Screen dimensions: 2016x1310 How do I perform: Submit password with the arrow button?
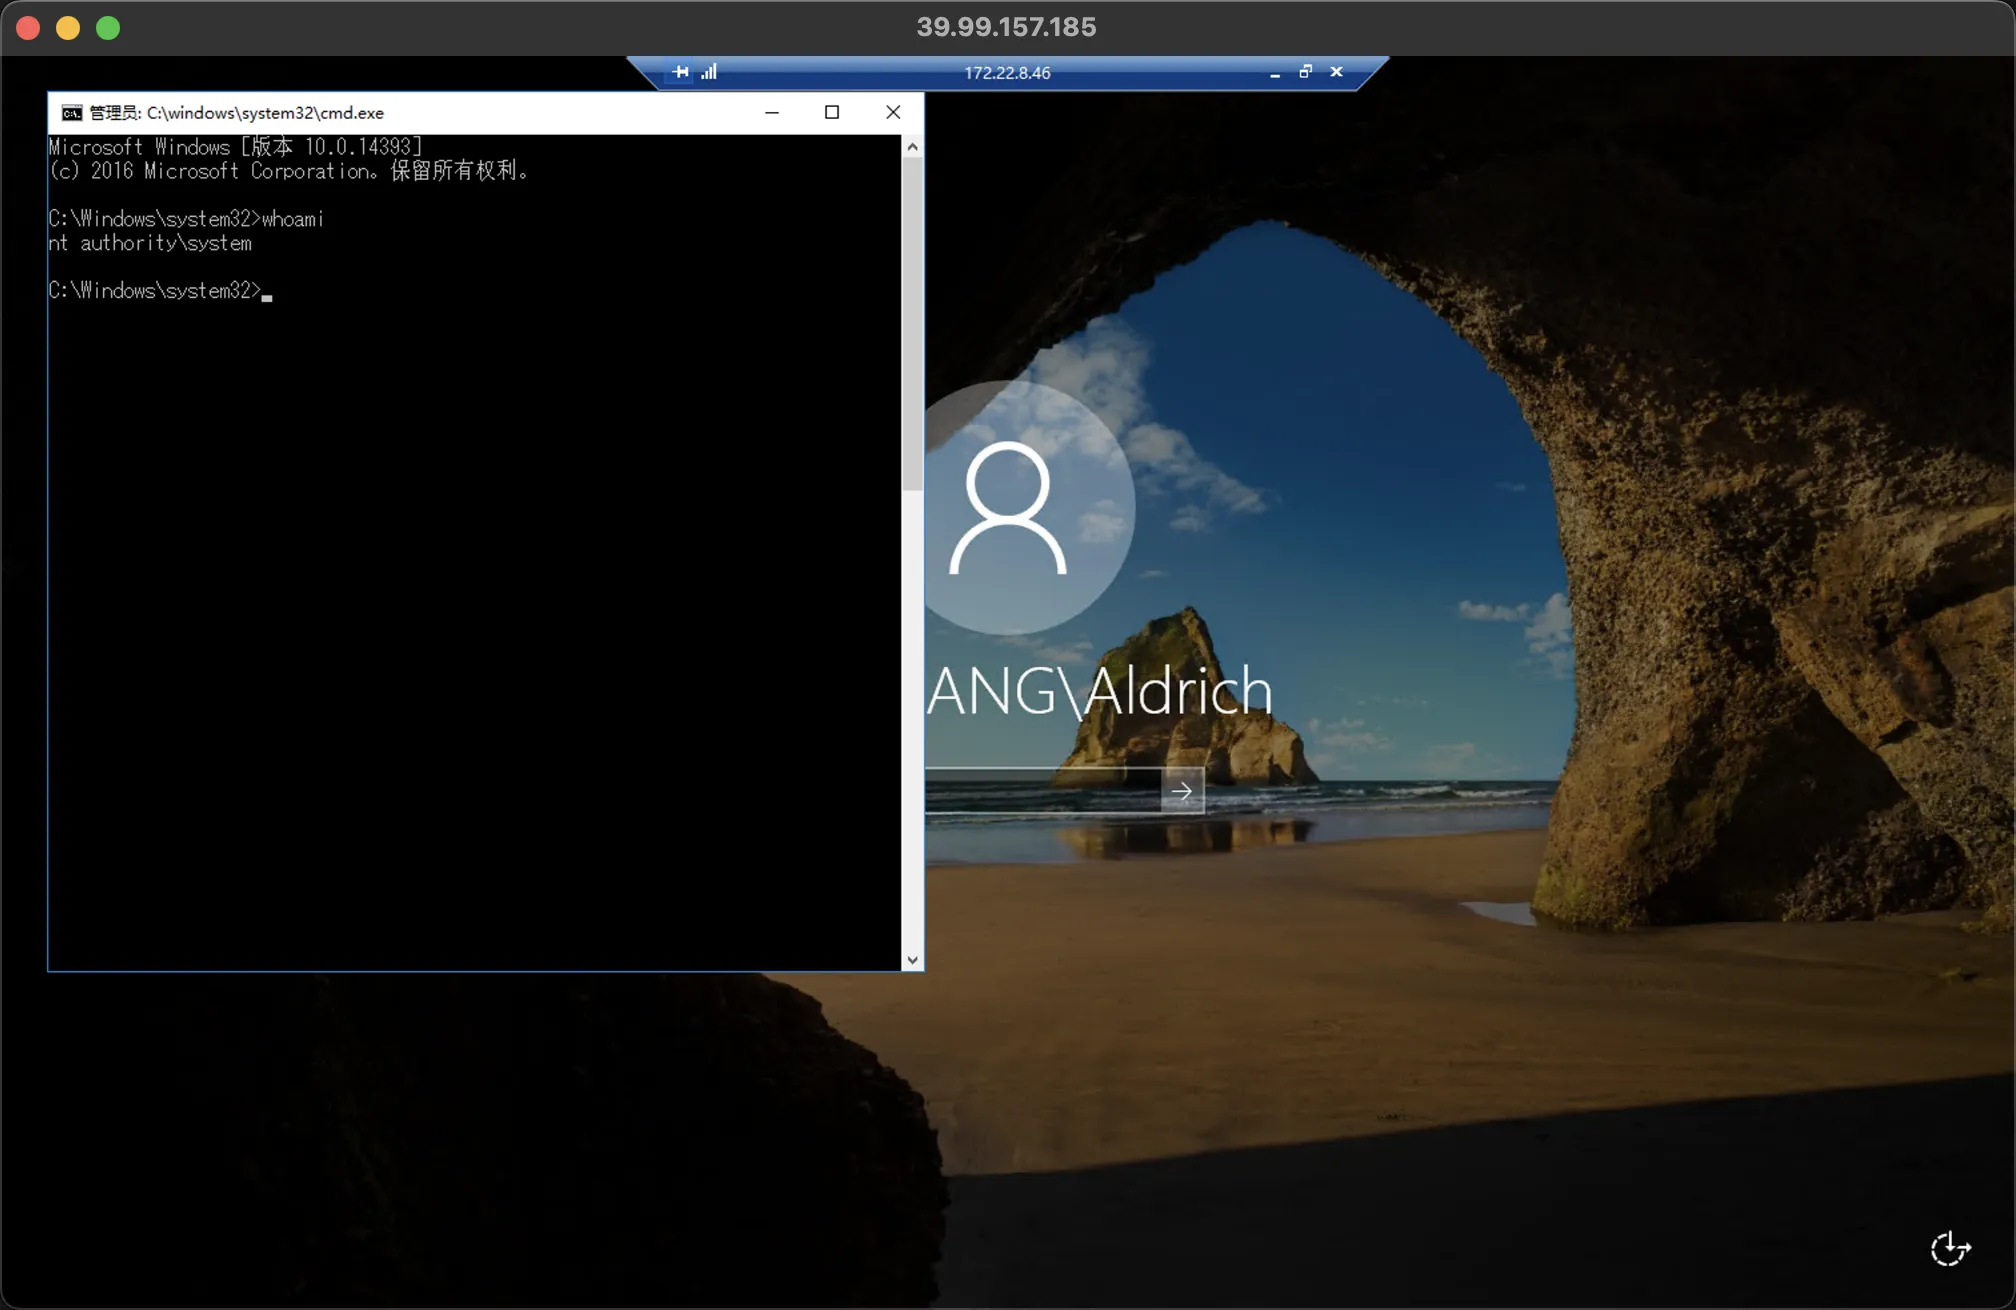[1182, 791]
